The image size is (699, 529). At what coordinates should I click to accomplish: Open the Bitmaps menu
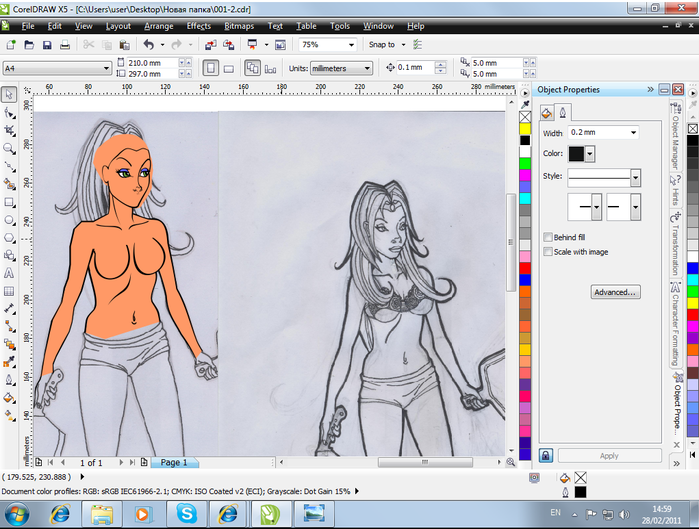tap(239, 25)
